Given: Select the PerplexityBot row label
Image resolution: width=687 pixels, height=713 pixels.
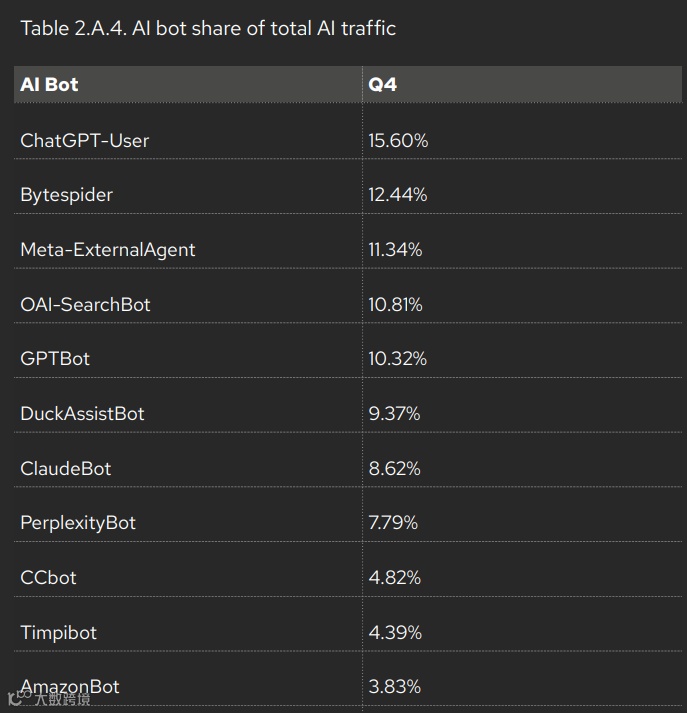Looking at the screenshot, I should 78,523.
